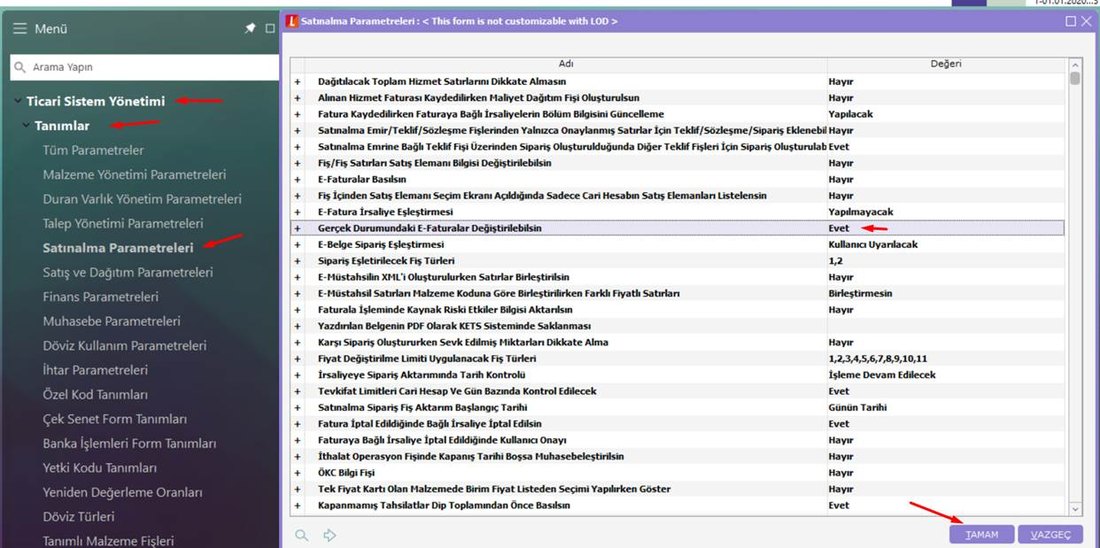Select Faturala İşleminde Kaynak Riski Etkiler Bilgisi Aktarılsın

(678, 309)
